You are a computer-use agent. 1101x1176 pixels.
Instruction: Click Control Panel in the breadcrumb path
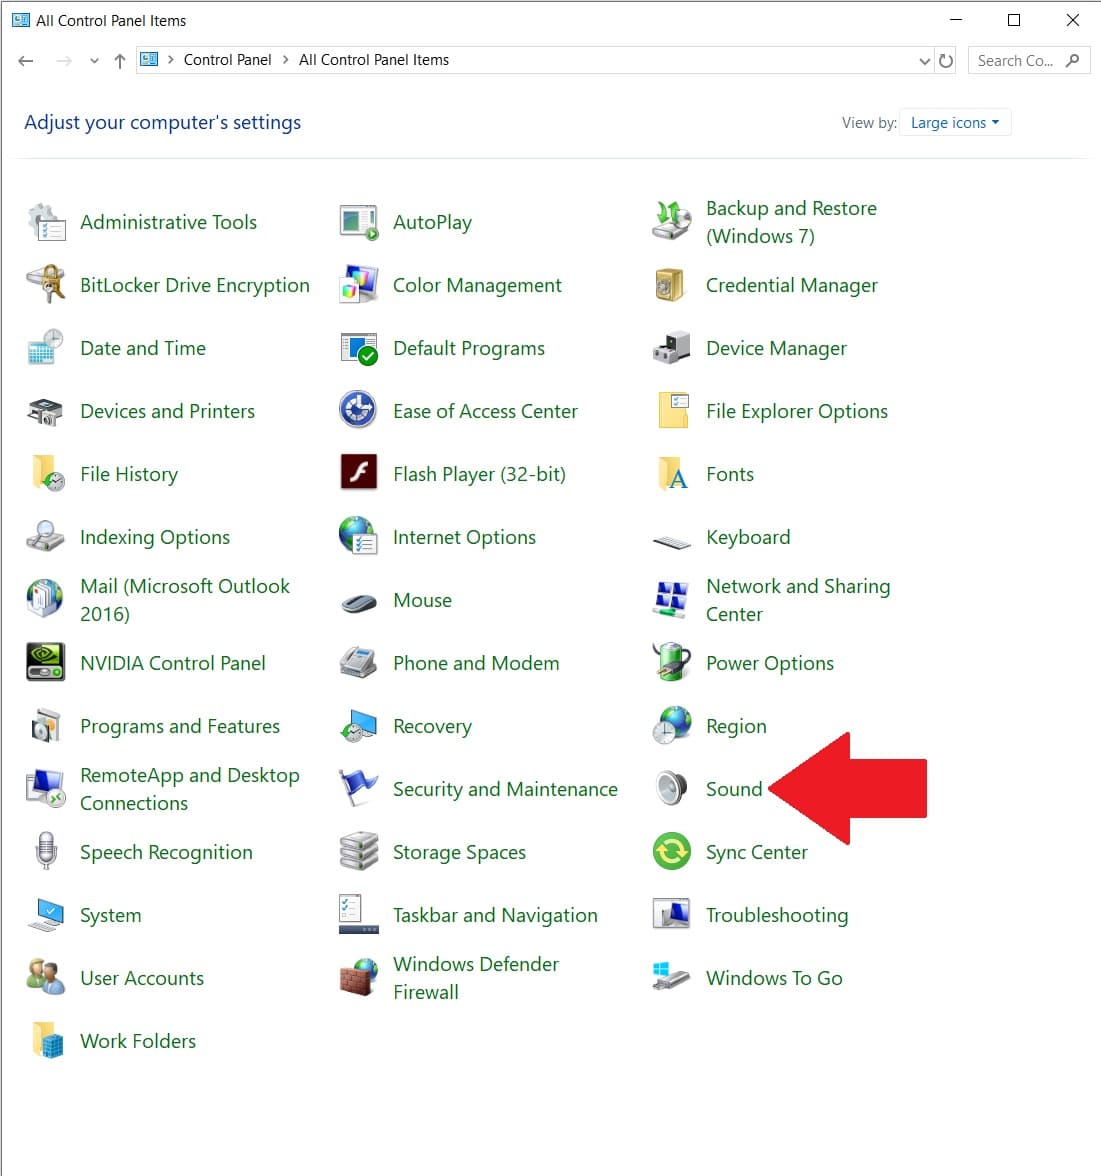tap(227, 60)
